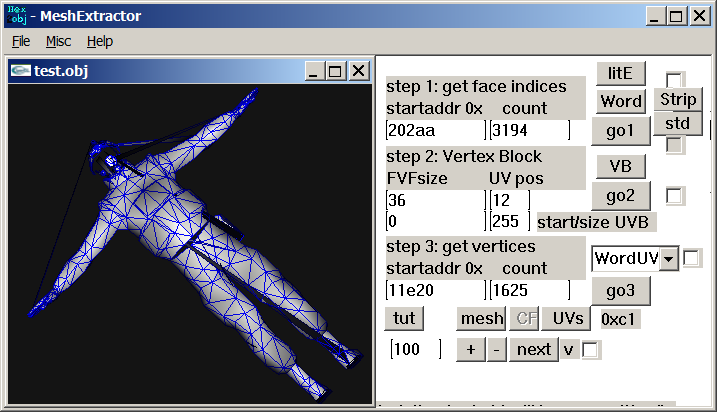The image size is (717, 412).
Task: Click the mesh button
Action: (x=481, y=318)
